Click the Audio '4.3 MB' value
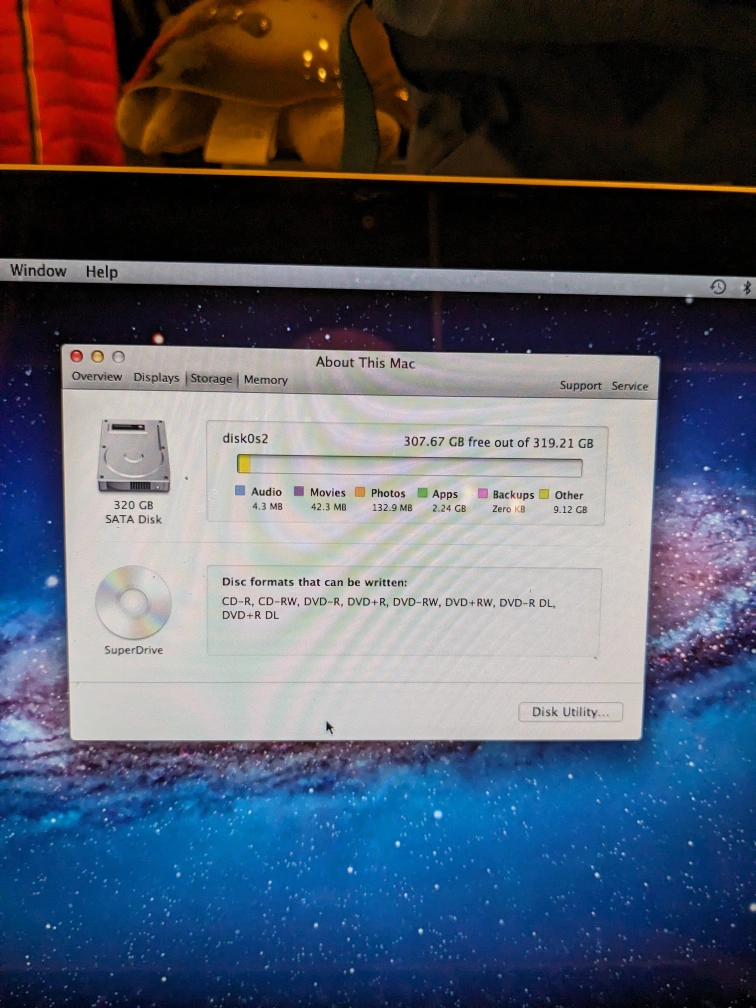 click(x=267, y=507)
